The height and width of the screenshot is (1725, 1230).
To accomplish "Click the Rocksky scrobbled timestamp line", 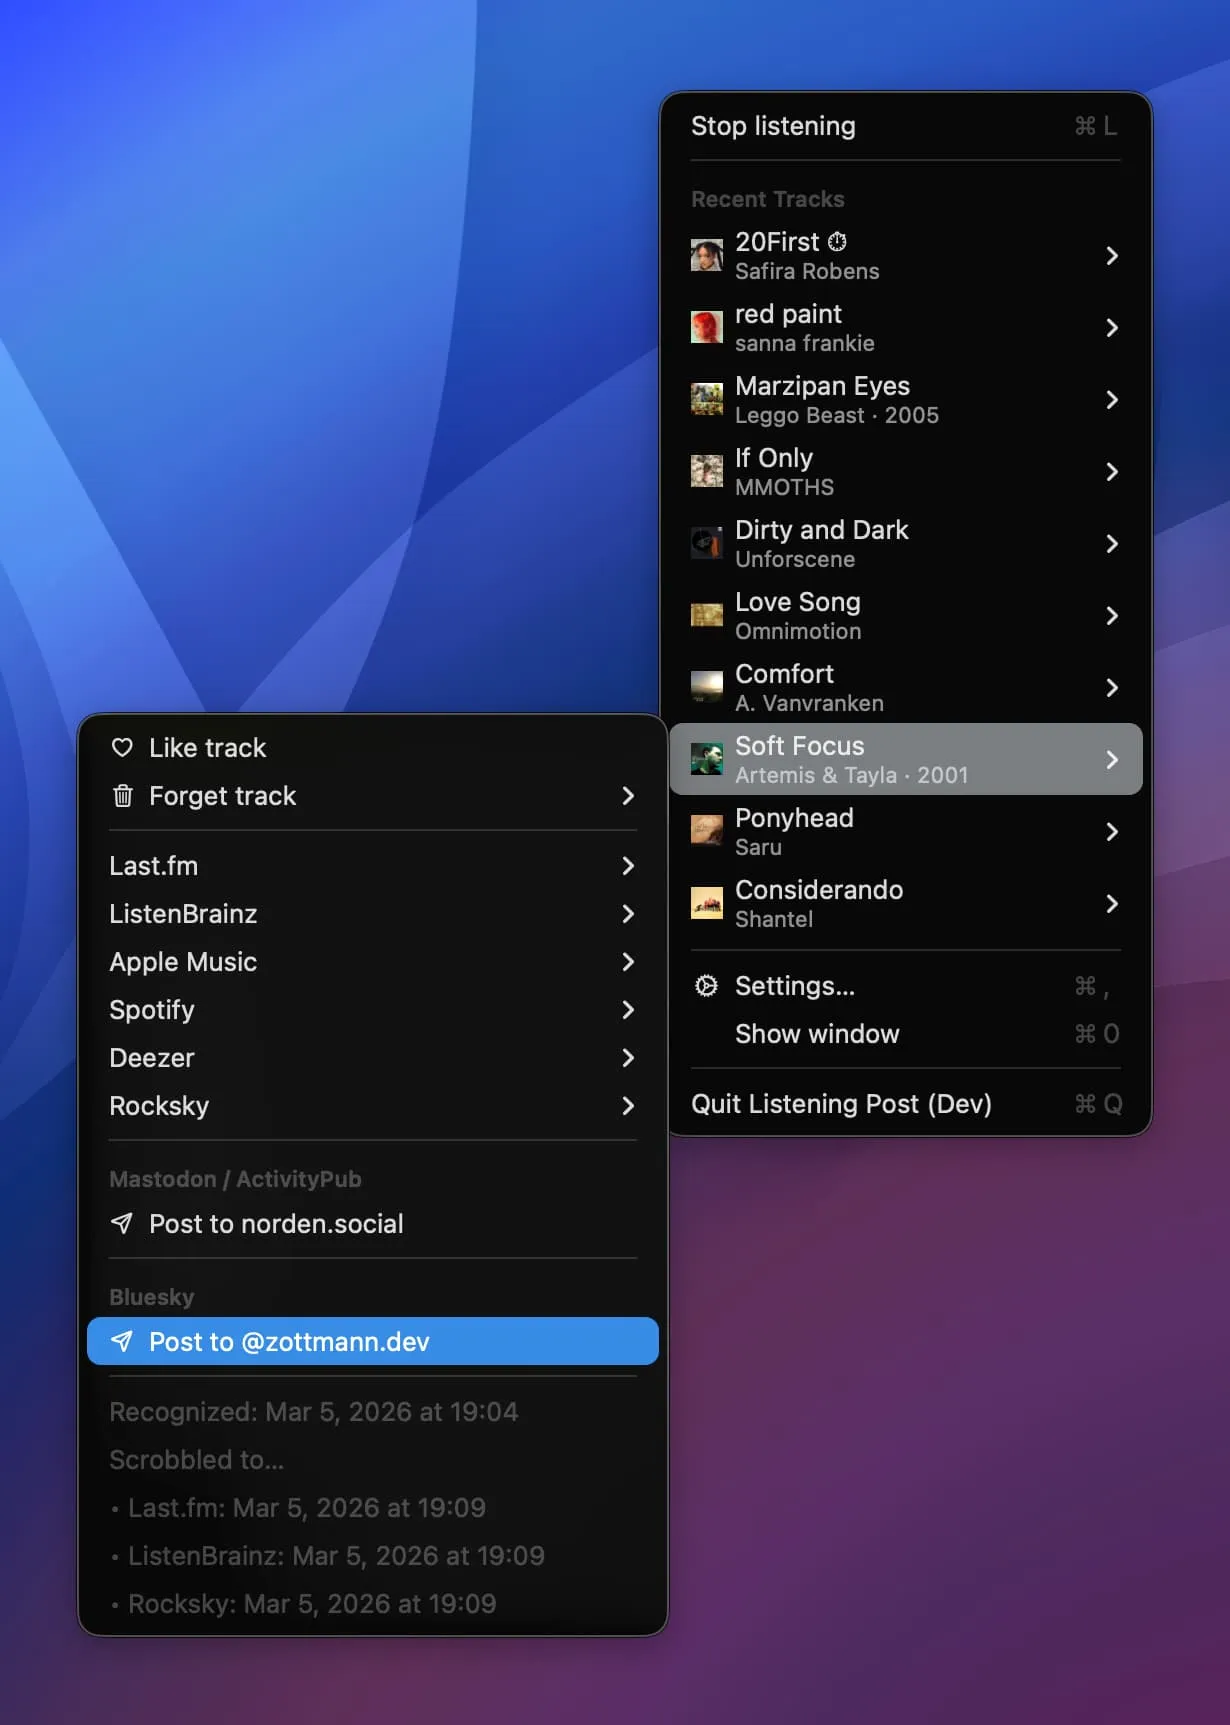I will tap(304, 1604).
